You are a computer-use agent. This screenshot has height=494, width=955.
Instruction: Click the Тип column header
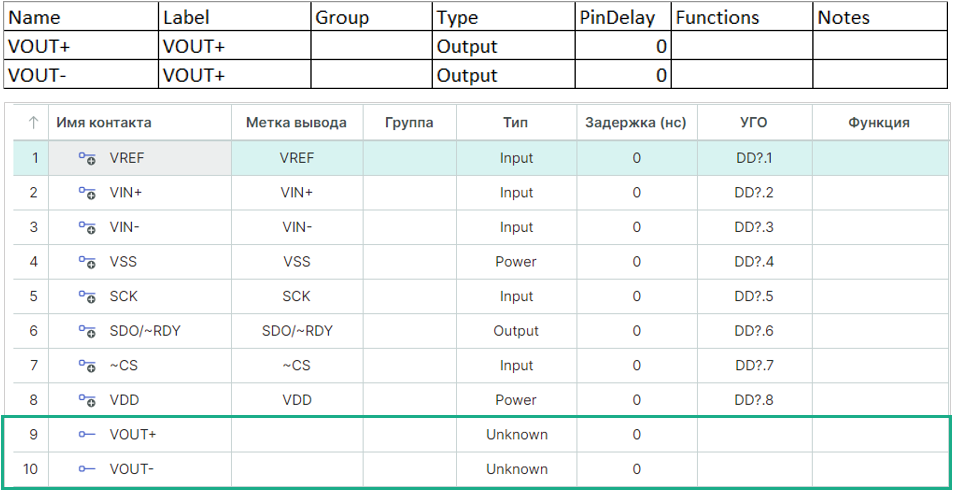click(516, 123)
